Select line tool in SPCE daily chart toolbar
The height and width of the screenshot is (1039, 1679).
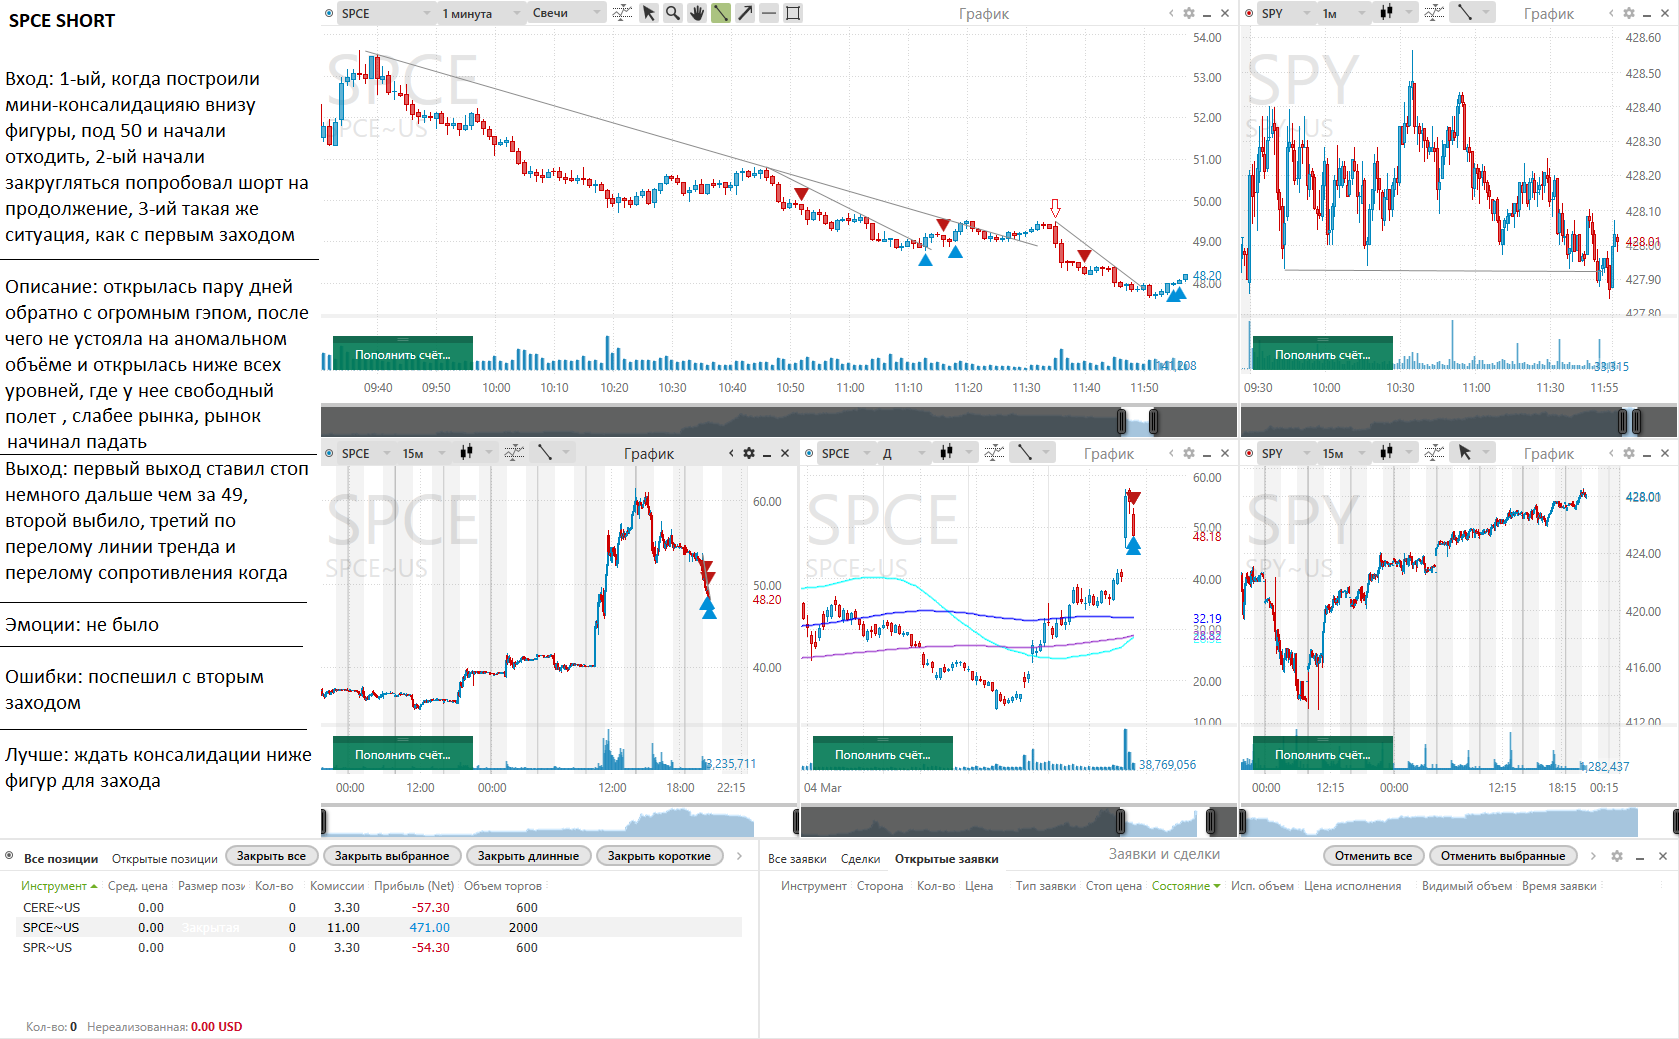tap(1025, 453)
